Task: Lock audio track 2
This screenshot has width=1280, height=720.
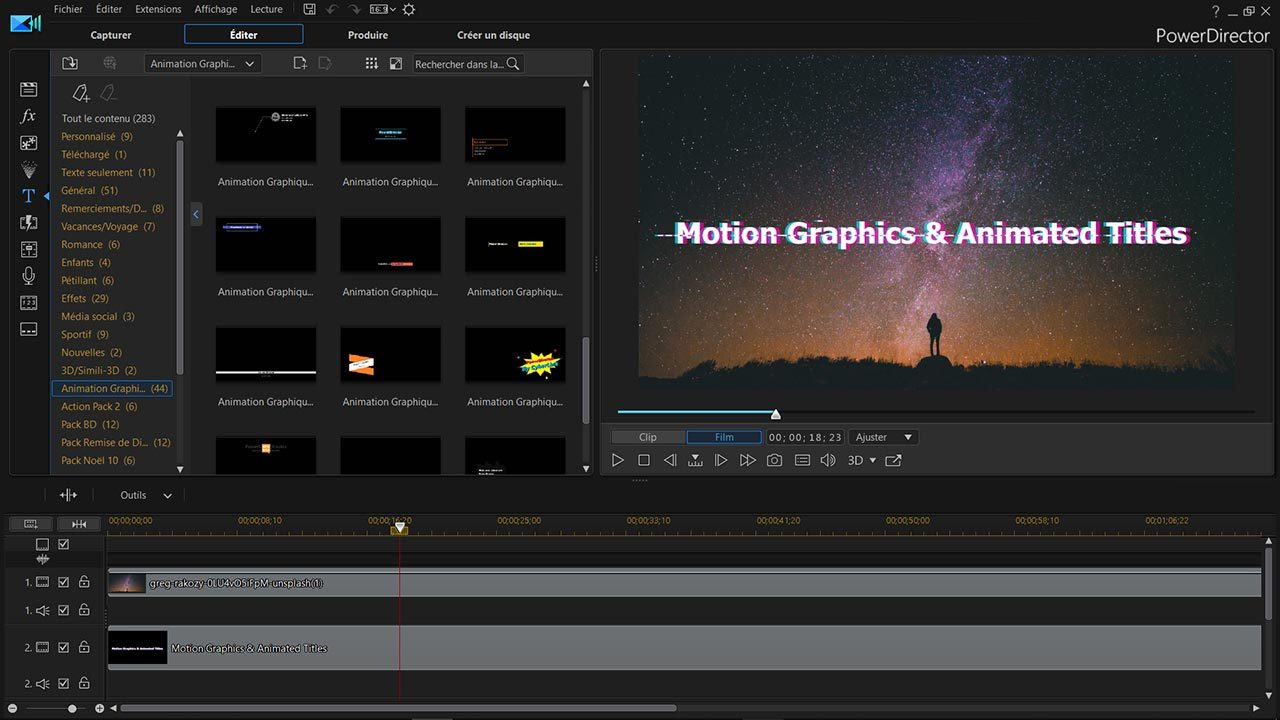Action: (x=84, y=684)
